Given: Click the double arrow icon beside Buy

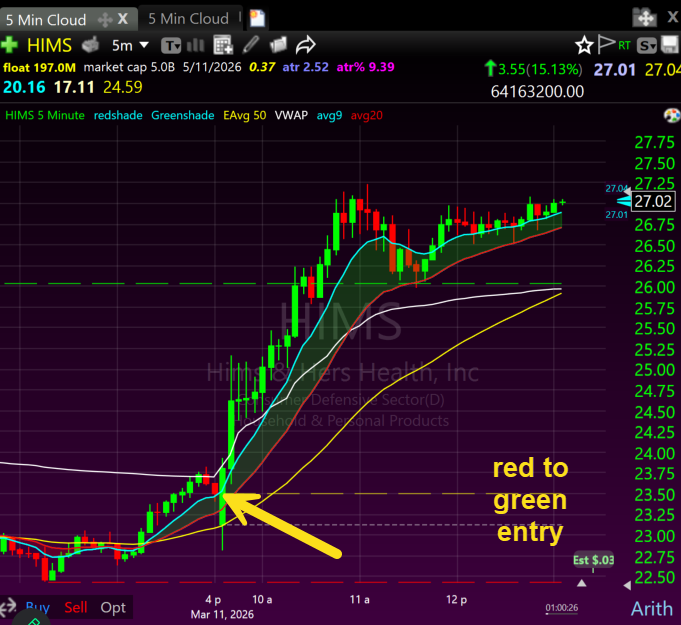Looking at the screenshot, I should (8, 606).
